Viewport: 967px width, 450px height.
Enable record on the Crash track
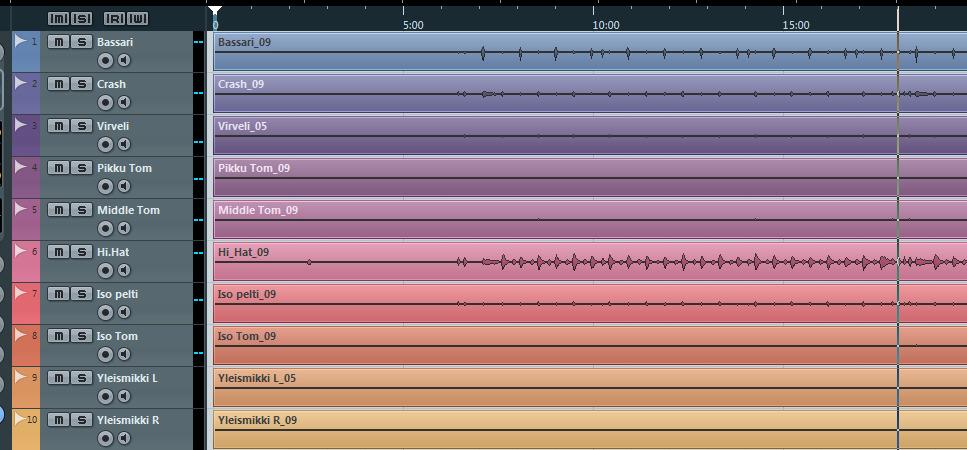click(x=105, y=102)
